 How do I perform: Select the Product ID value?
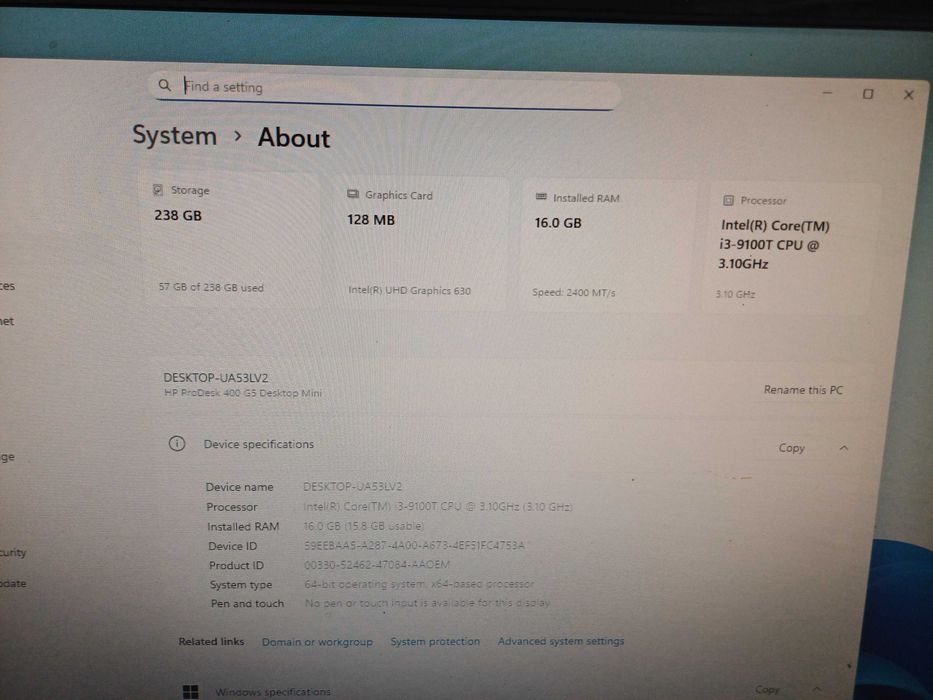point(377,564)
